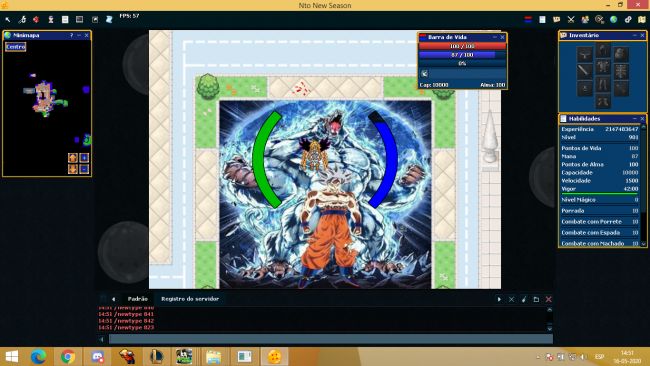
Task: Zoom in minimap with plus button
Action: [x=84, y=158]
